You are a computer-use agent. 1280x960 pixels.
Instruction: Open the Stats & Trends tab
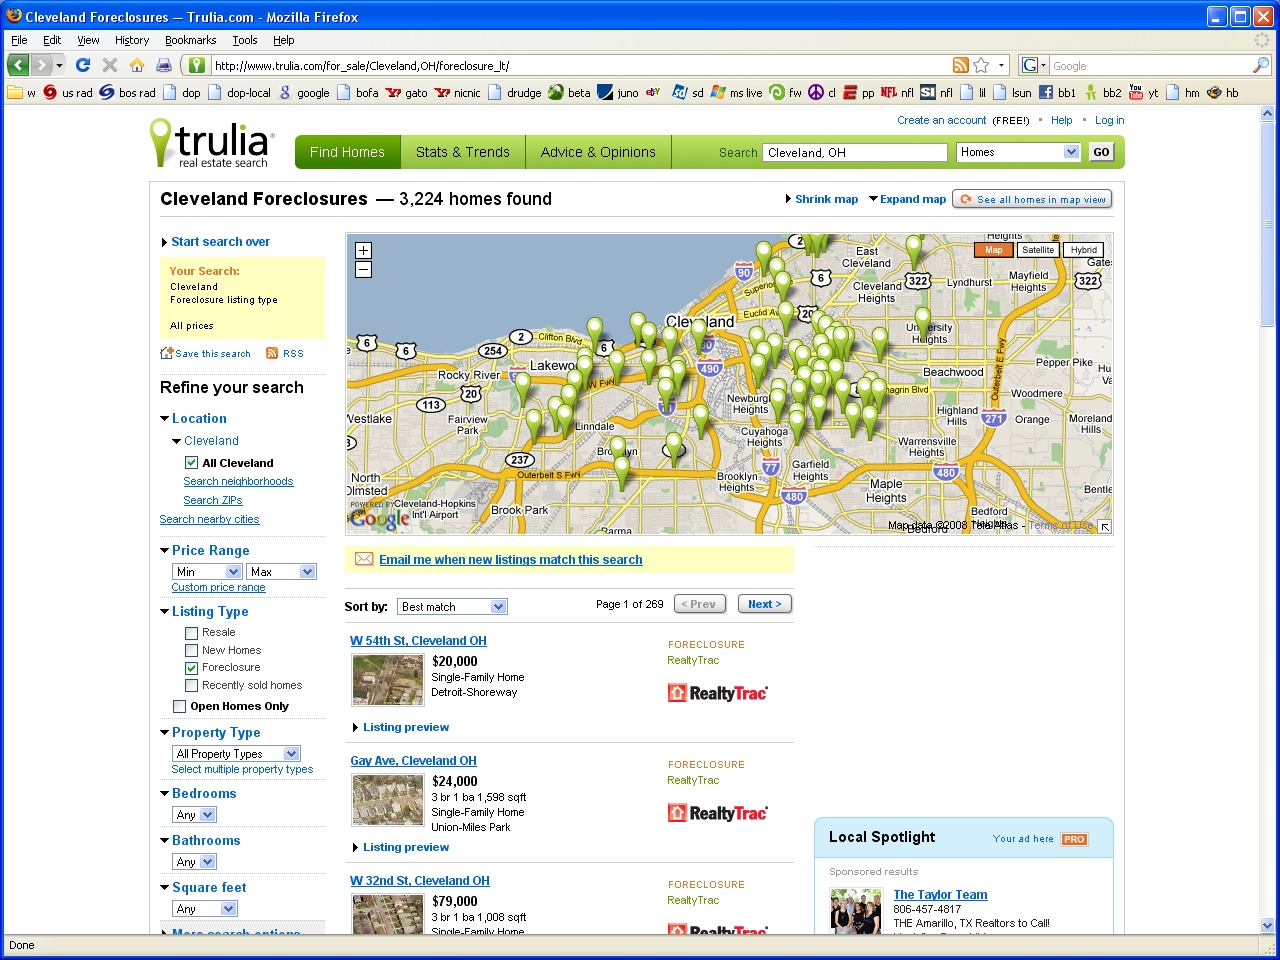(463, 152)
